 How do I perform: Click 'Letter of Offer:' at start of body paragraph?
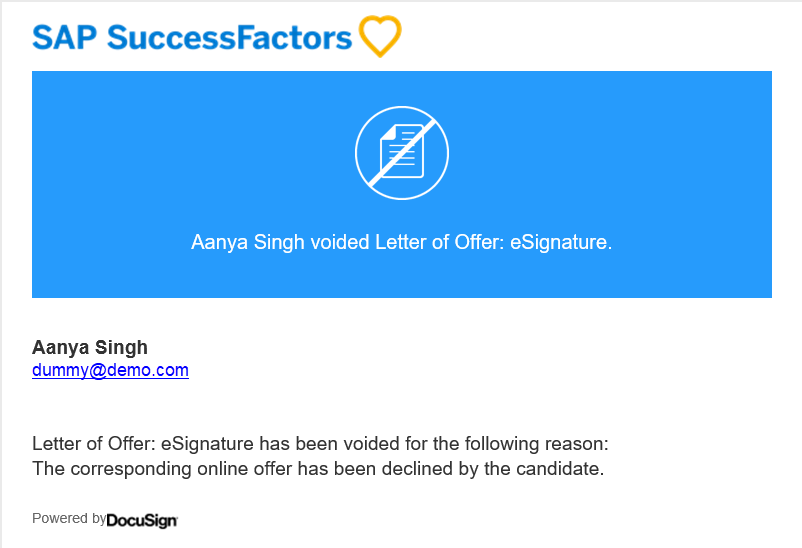[94, 444]
